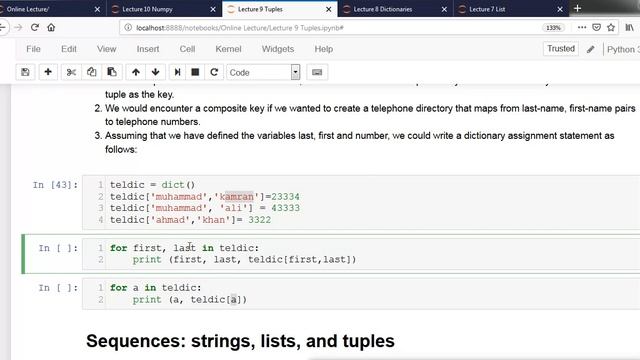Open the Insert menu
The height and width of the screenshot is (360, 640).
(x=148, y=49)
